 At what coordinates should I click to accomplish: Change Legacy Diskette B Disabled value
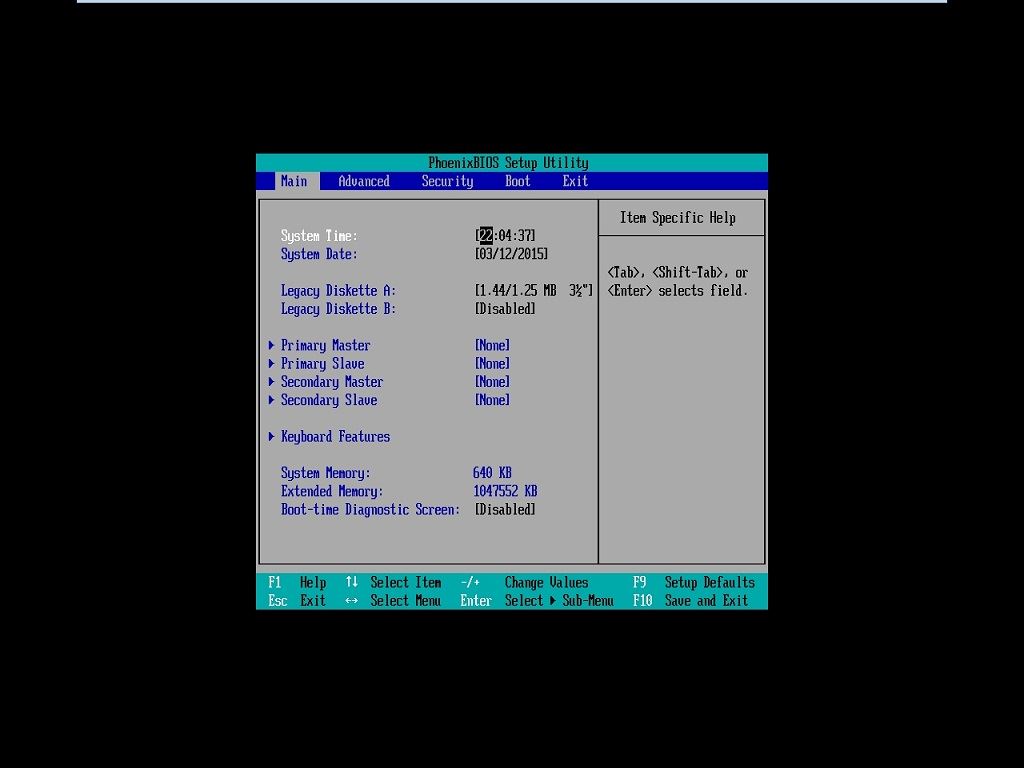tap(505, 309)
